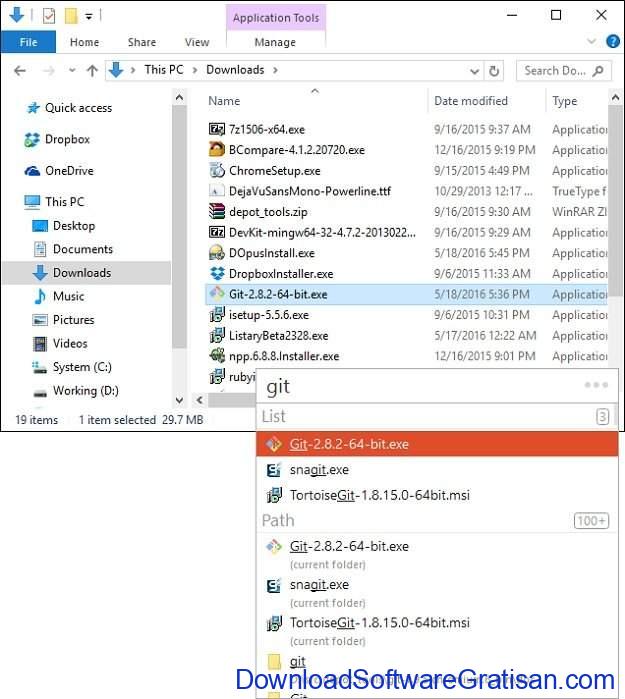Image resolution: width=625 pixels, height=699 pixels.
Task: Click the DevKit-mingw64 file icon
Action: point(217,232)
